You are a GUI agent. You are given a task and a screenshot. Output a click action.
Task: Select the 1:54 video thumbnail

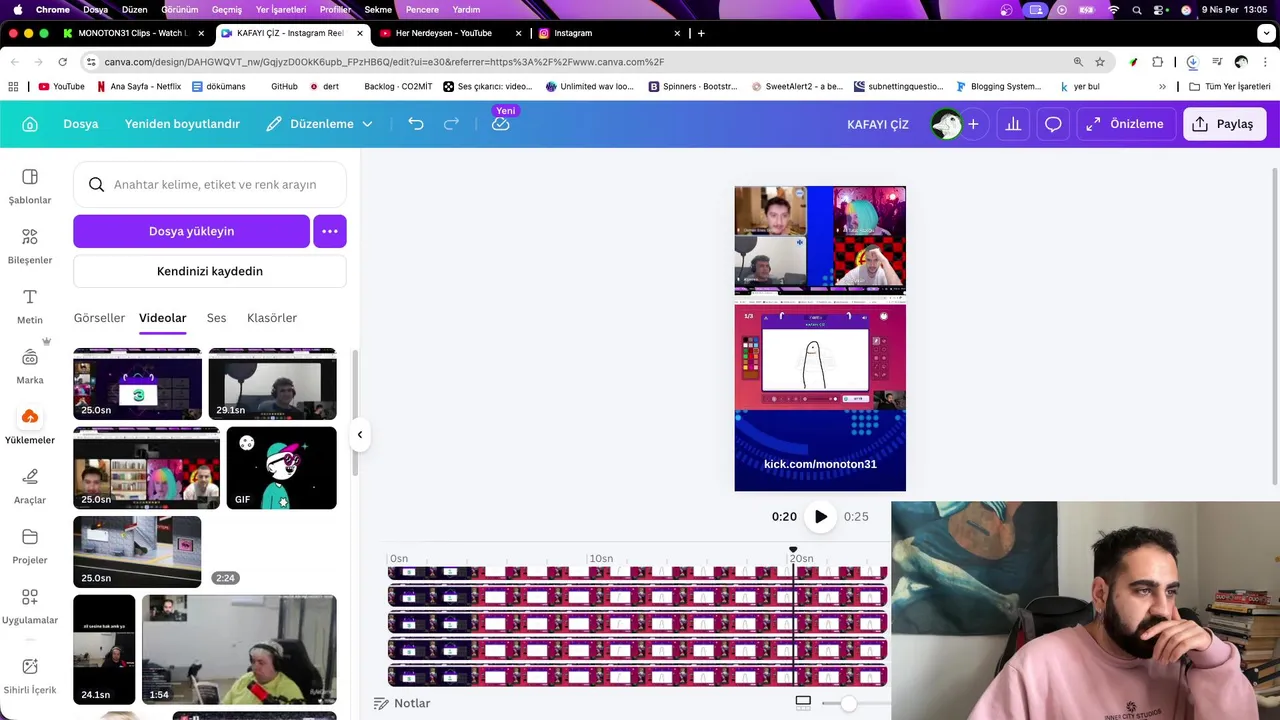point(239,650)
